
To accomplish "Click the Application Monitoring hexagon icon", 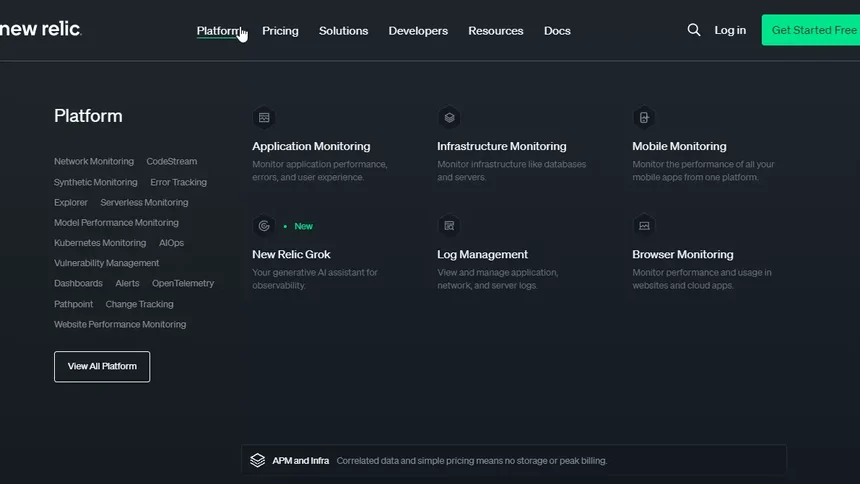I will pyautogui.click(x=264, y=117).
